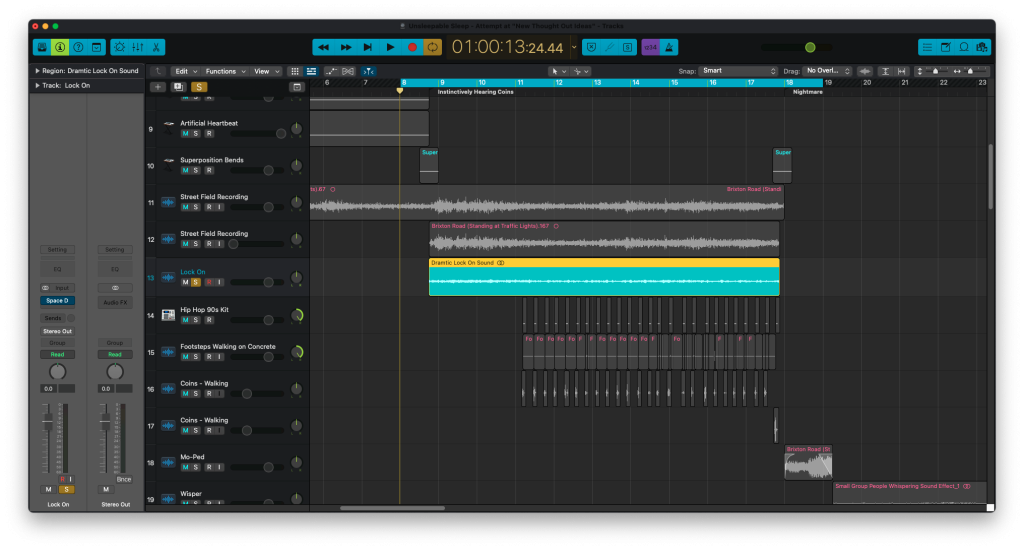Unsolo the Lock On track

point(195,282)
